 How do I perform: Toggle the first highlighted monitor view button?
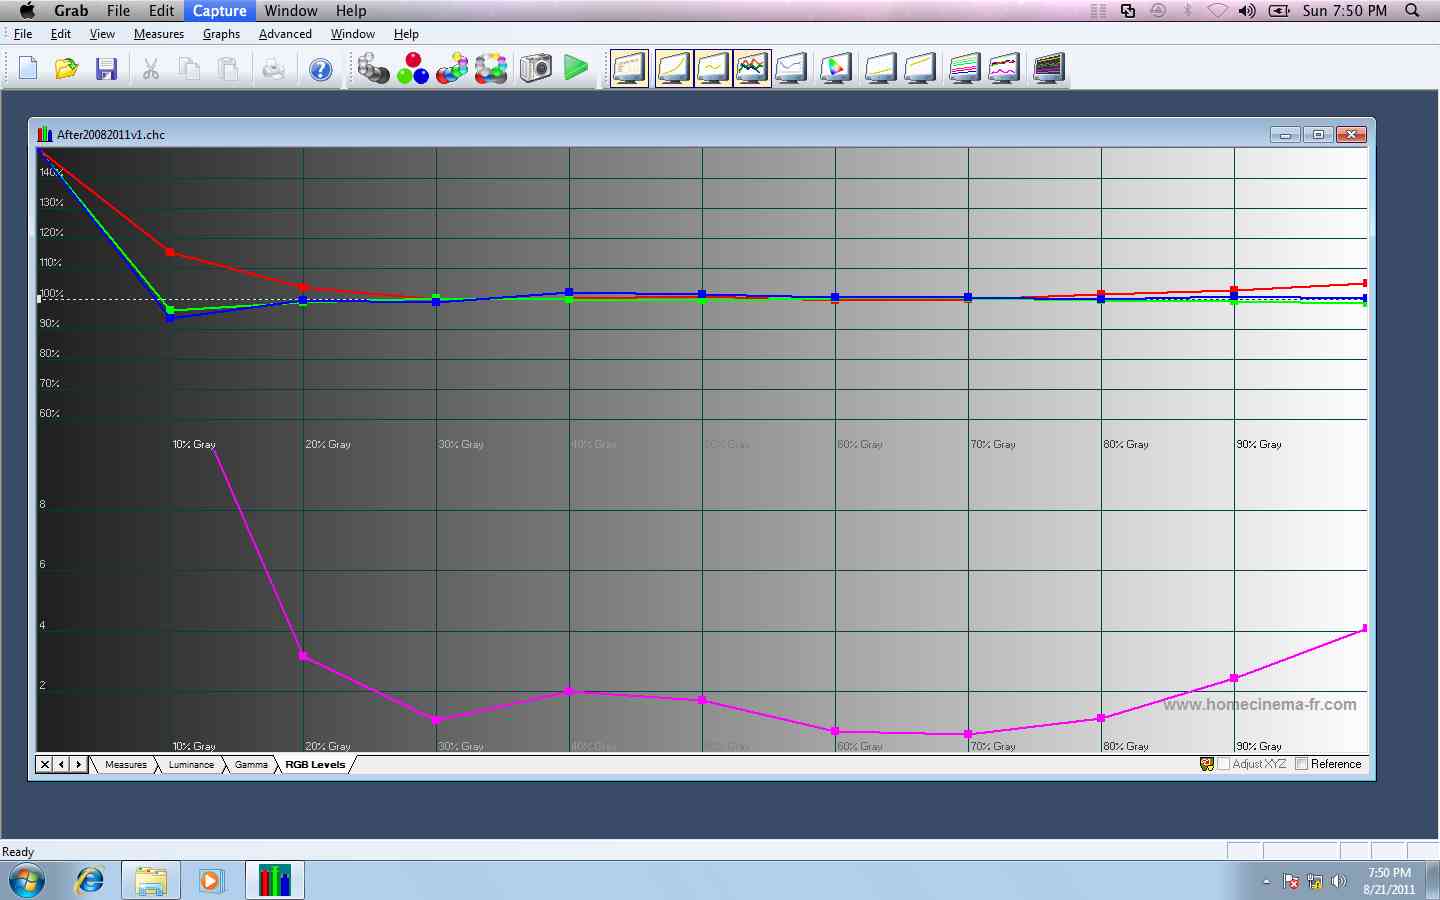tap(630, 68)
